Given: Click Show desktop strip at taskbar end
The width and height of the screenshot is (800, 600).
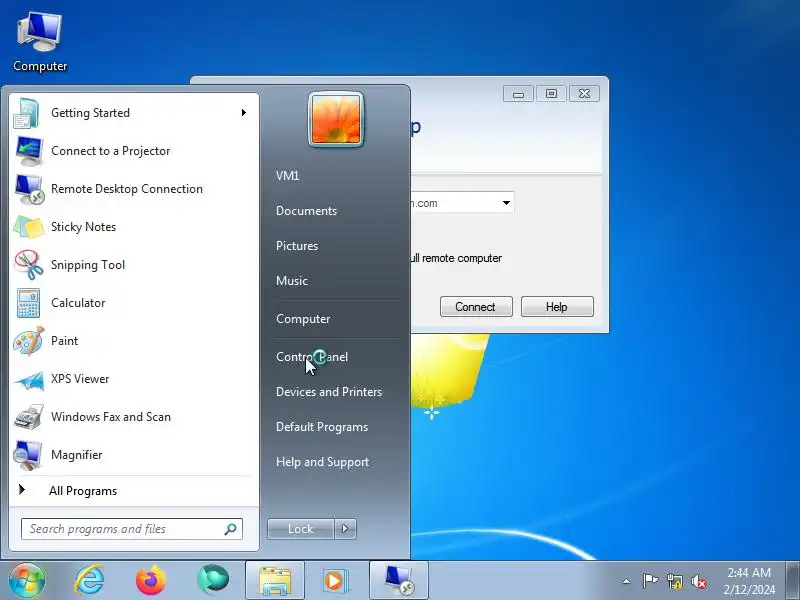Looking at the screenshot, I should tap(793, 581).
